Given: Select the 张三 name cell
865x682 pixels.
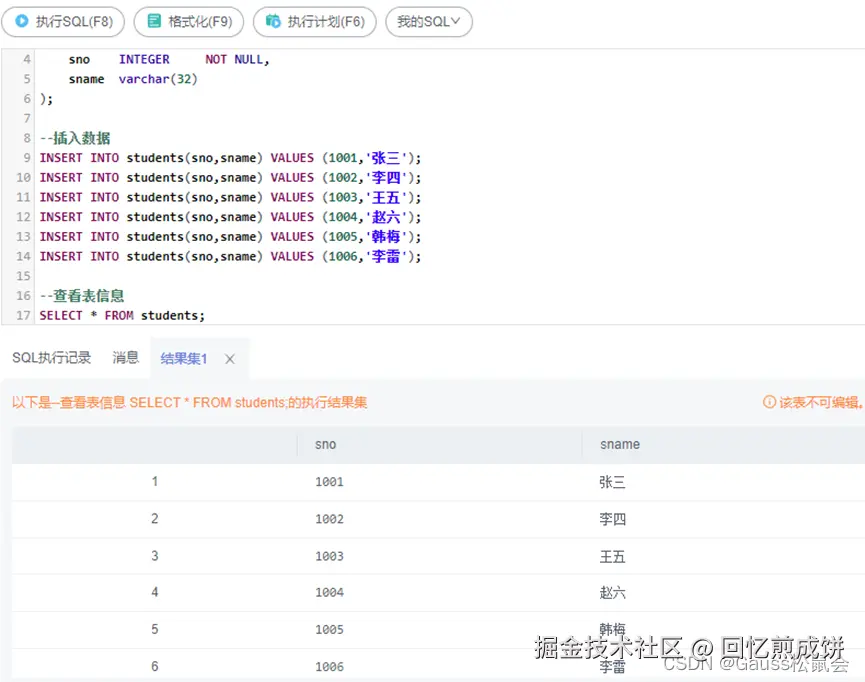Looking at the screenshot, I should [x=612, y=482].
